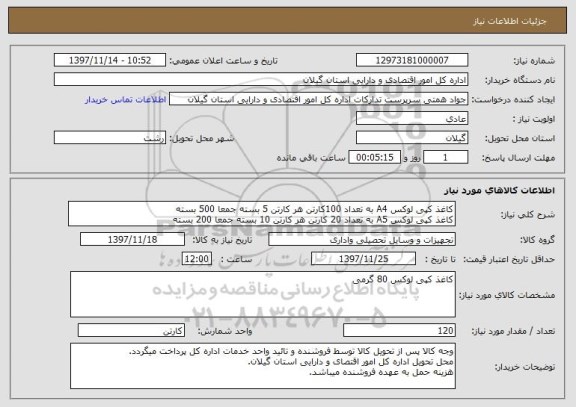Click the request creator field جواد همتی
Image resolution: width=576 pixels, height=407 pixels.
coord(318,99)
